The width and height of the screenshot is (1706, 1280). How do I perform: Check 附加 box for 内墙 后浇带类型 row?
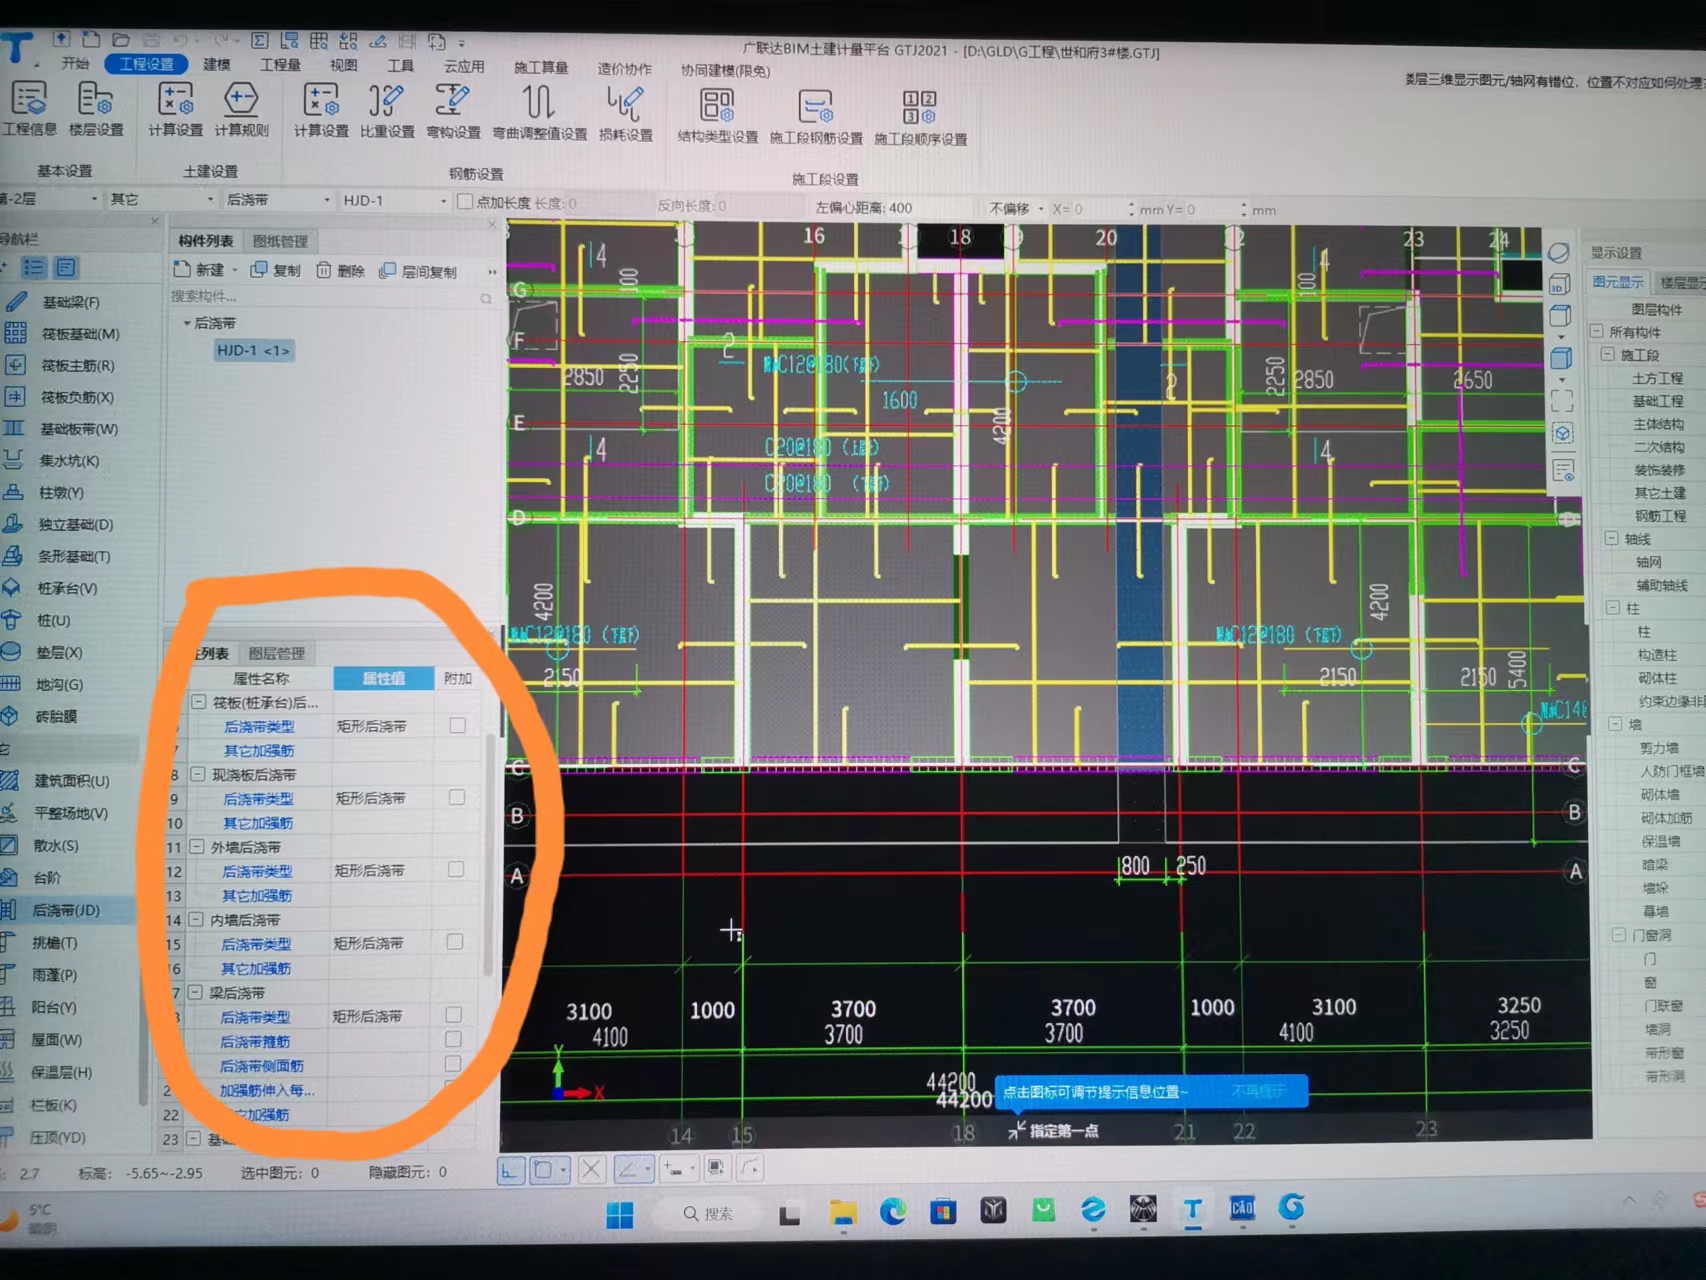(455, 942)
